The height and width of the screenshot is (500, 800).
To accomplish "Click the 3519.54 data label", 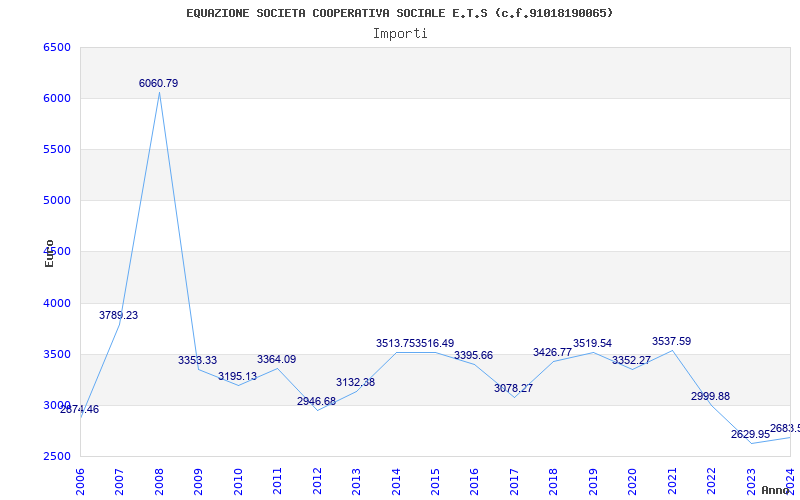I will point(592,344).
